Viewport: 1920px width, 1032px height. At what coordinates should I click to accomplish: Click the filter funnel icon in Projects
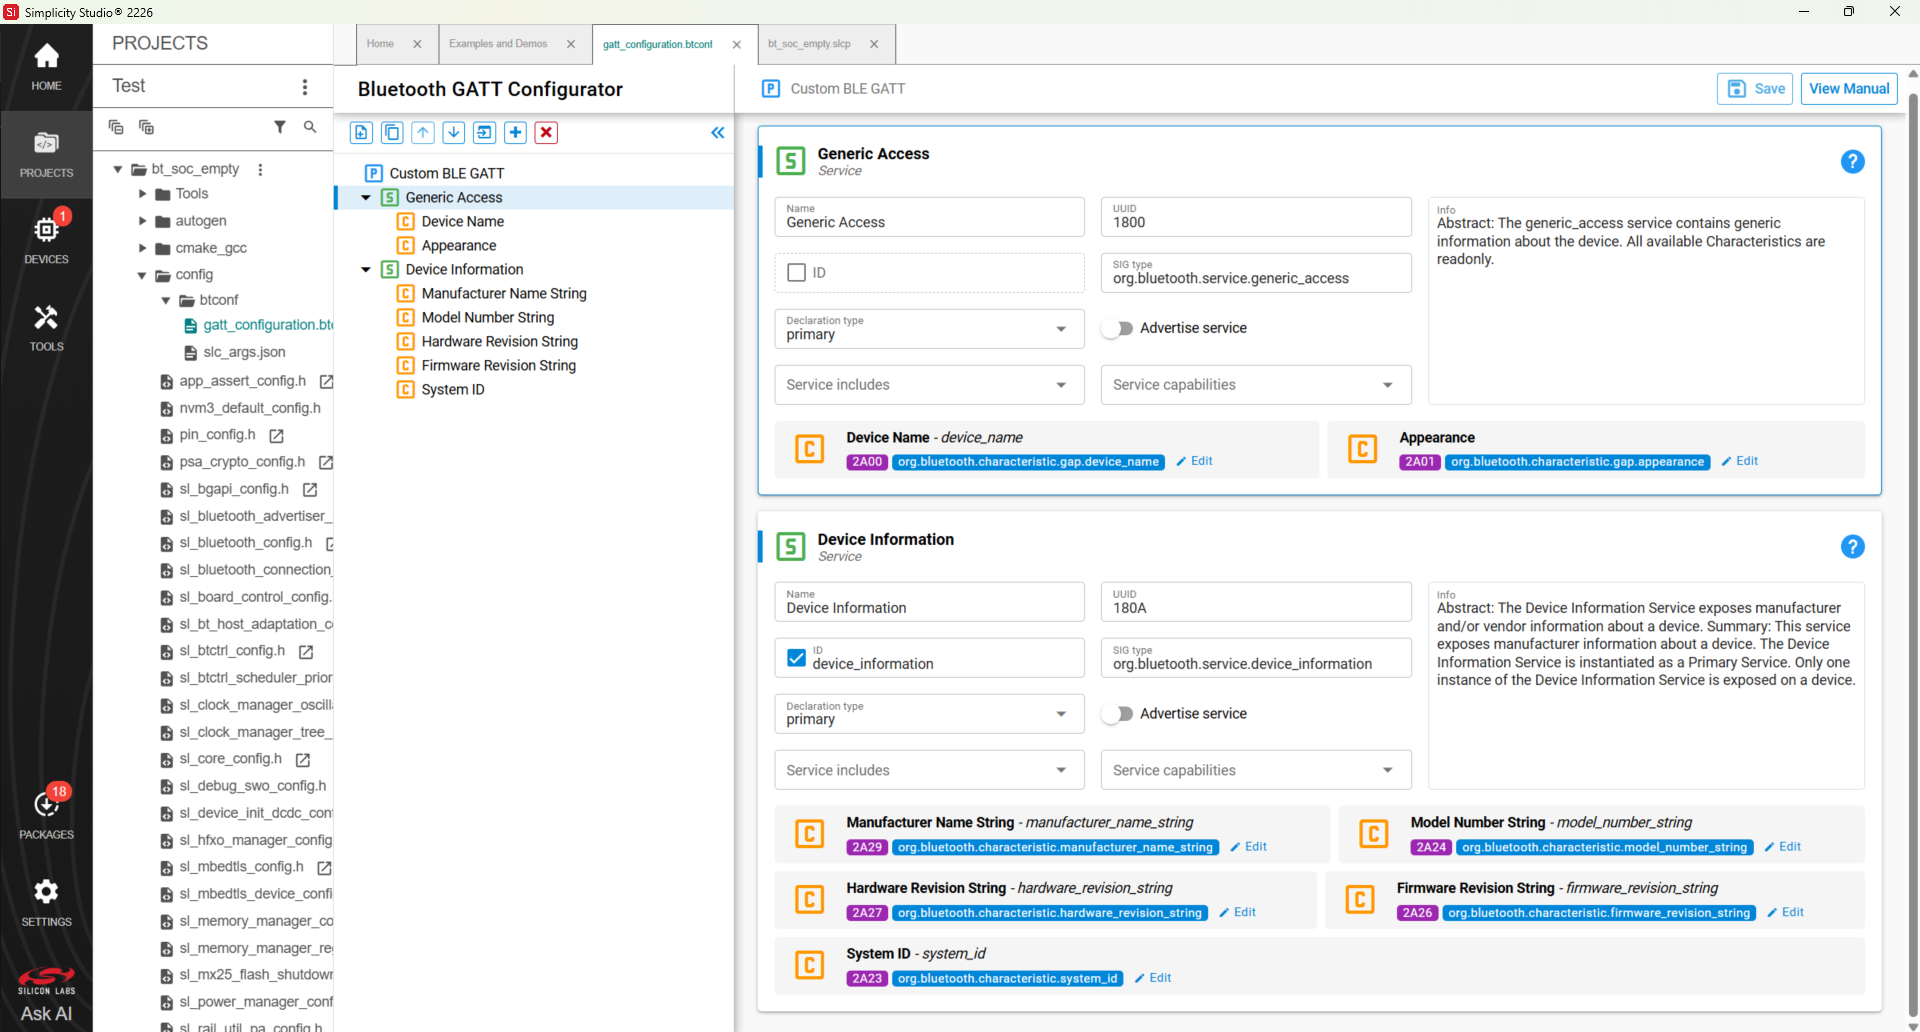point(280,127)
